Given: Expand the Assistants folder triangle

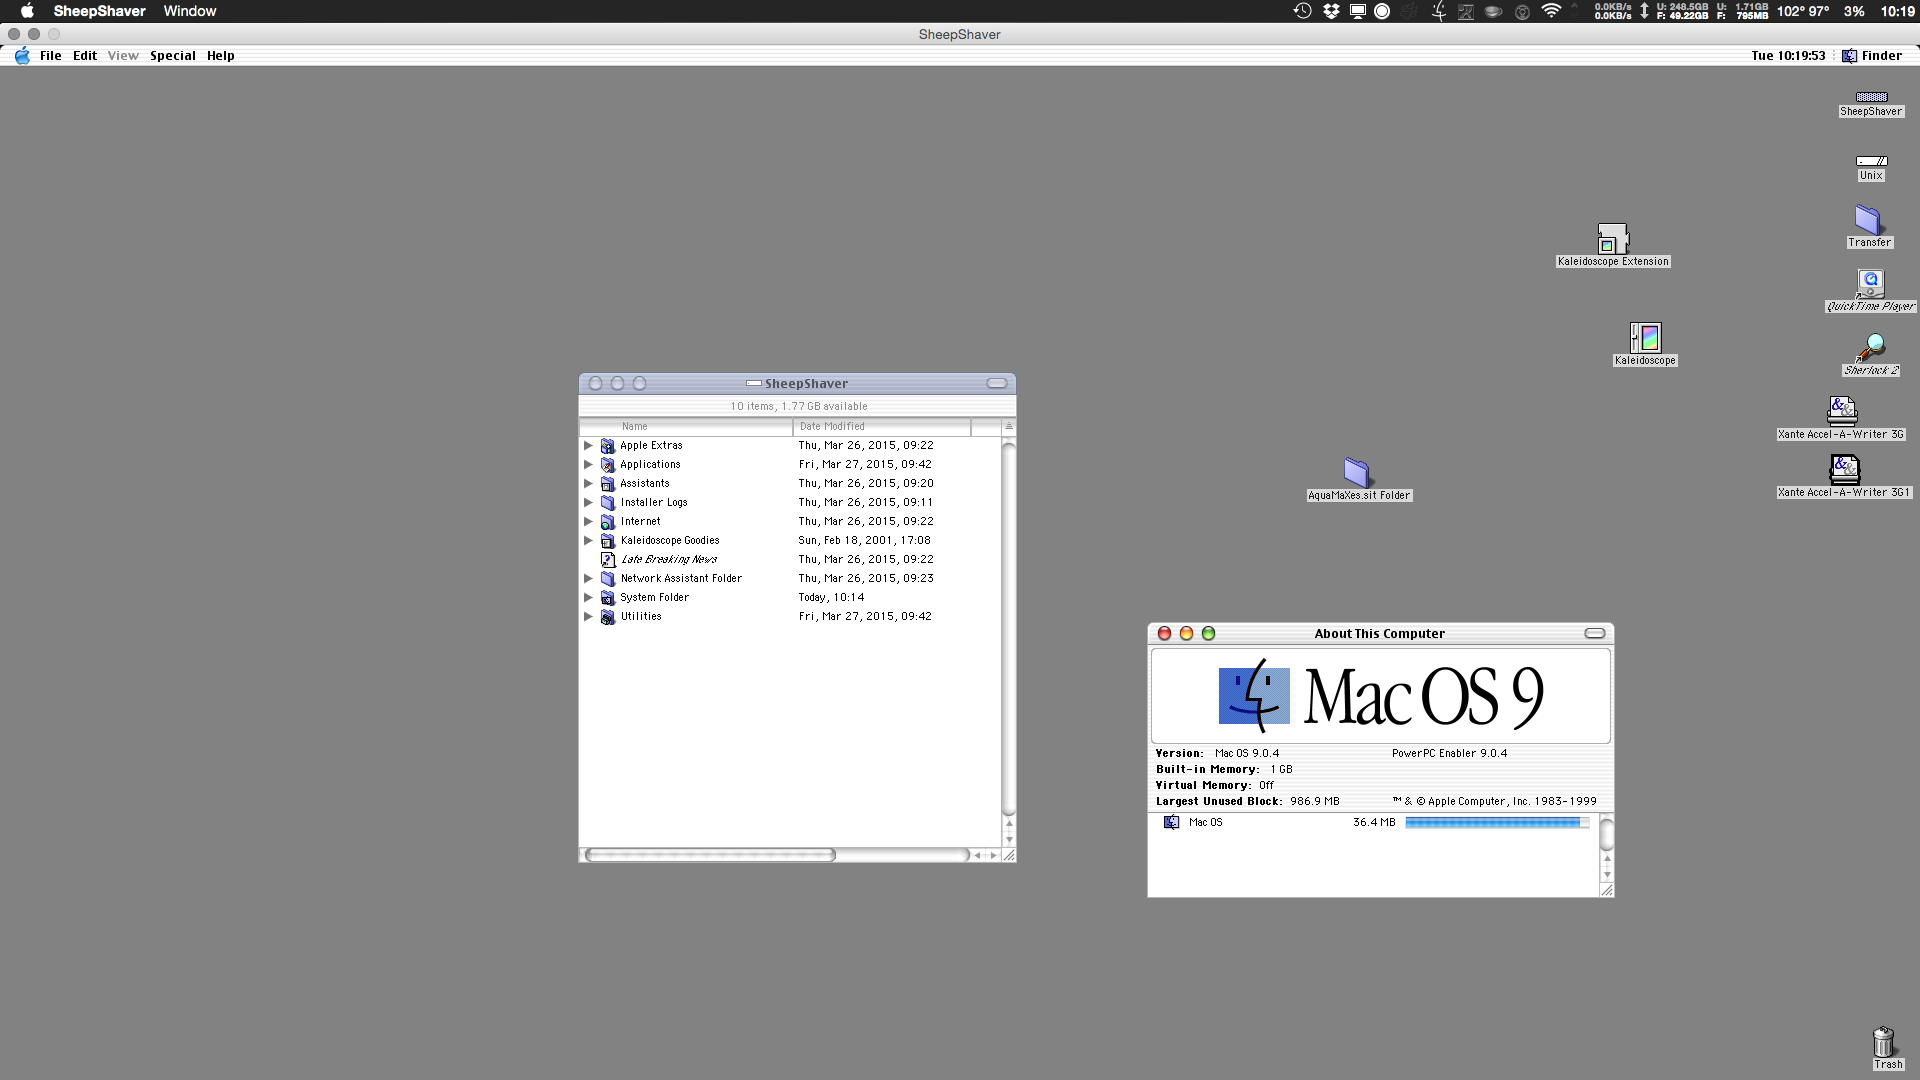Looking at the screenshot, I should 588,484.
